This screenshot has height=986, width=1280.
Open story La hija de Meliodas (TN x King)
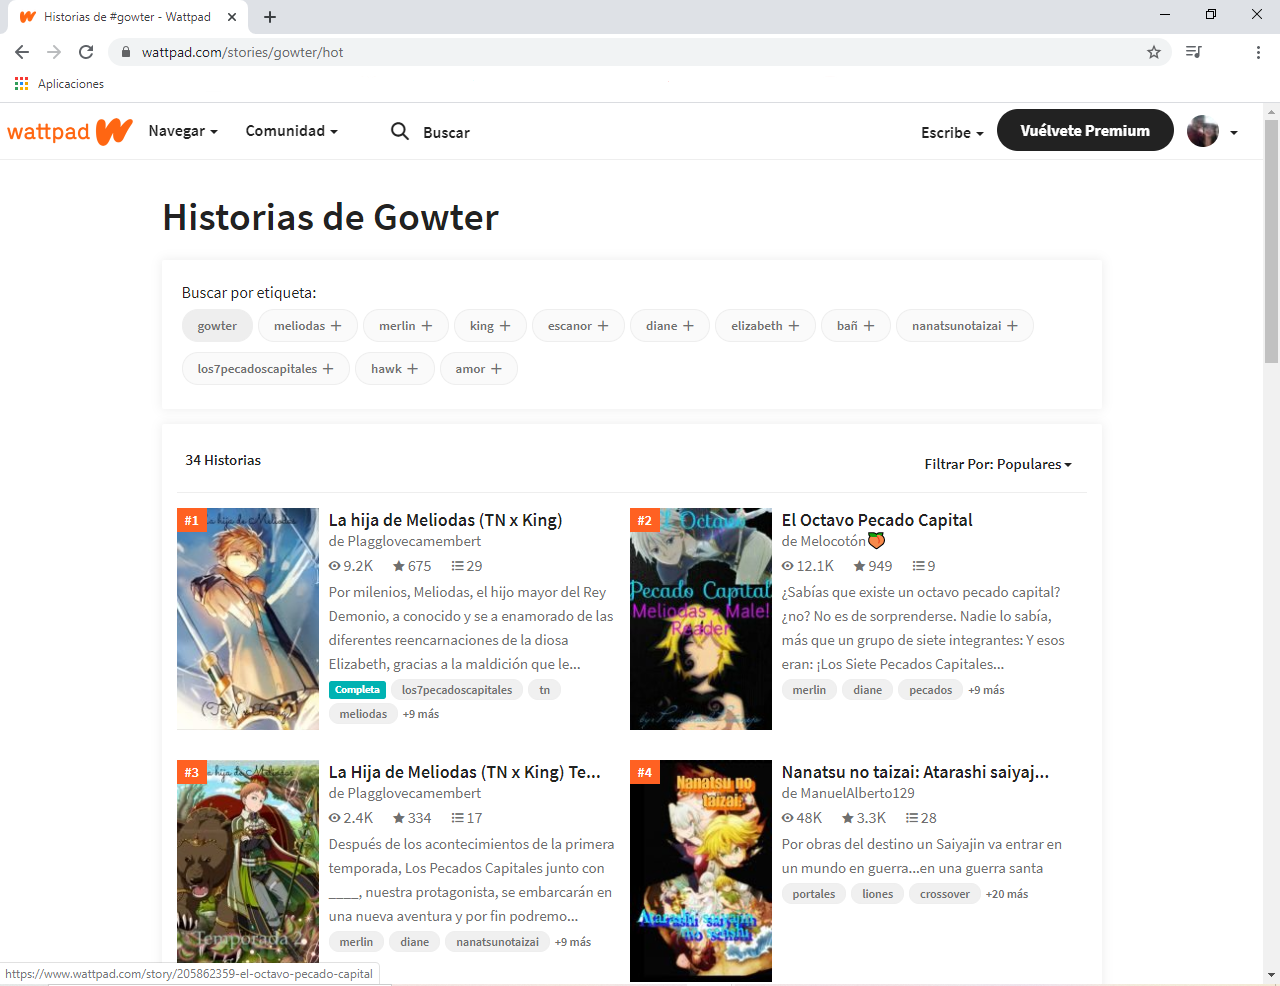445,520
